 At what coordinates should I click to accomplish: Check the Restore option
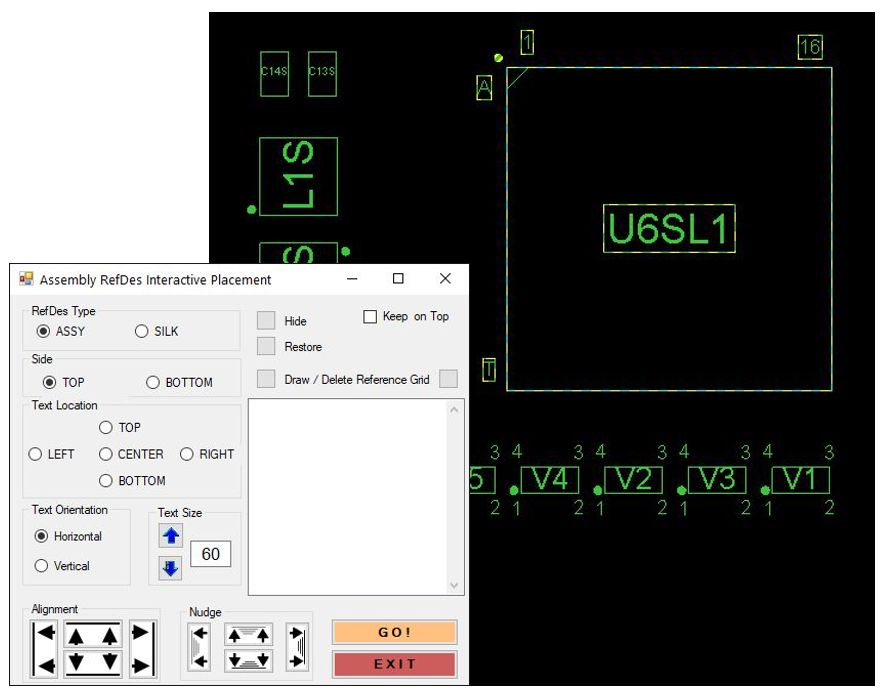(264, 347)
